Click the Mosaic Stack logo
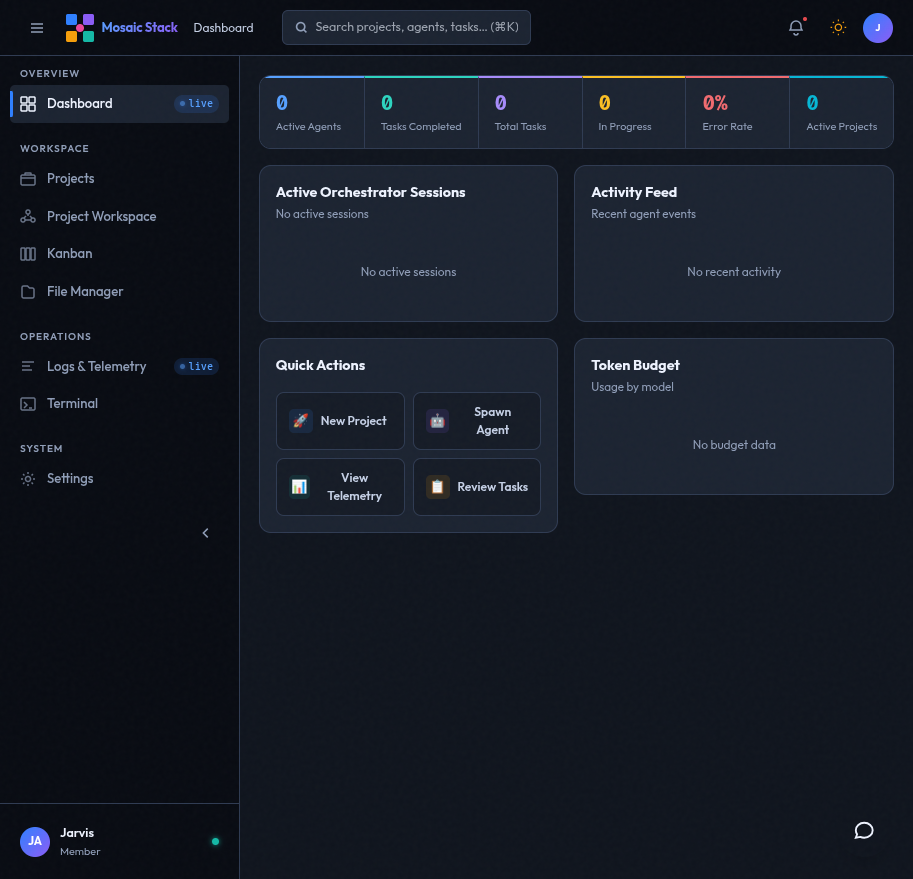This screenshot has width=913, height=879. [x=80, y=28]
